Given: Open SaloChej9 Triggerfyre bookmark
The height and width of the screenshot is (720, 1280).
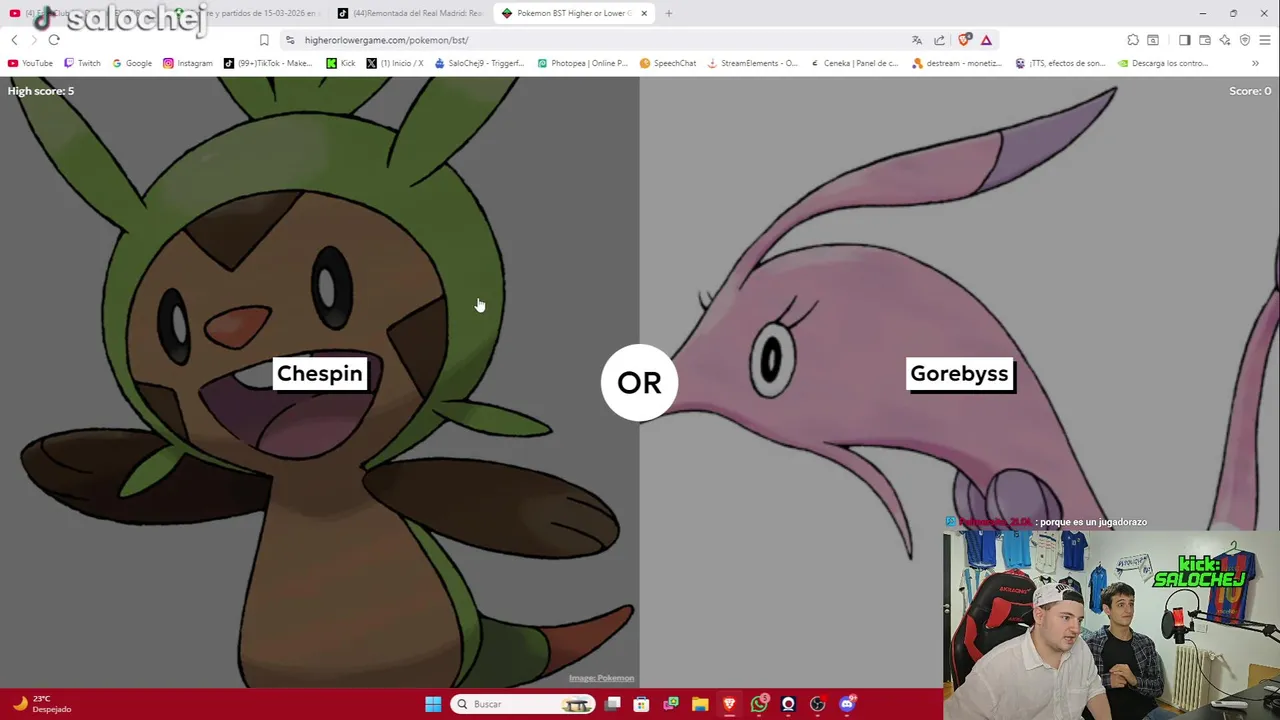Looking at the screenshot, I should click(479, 63).
